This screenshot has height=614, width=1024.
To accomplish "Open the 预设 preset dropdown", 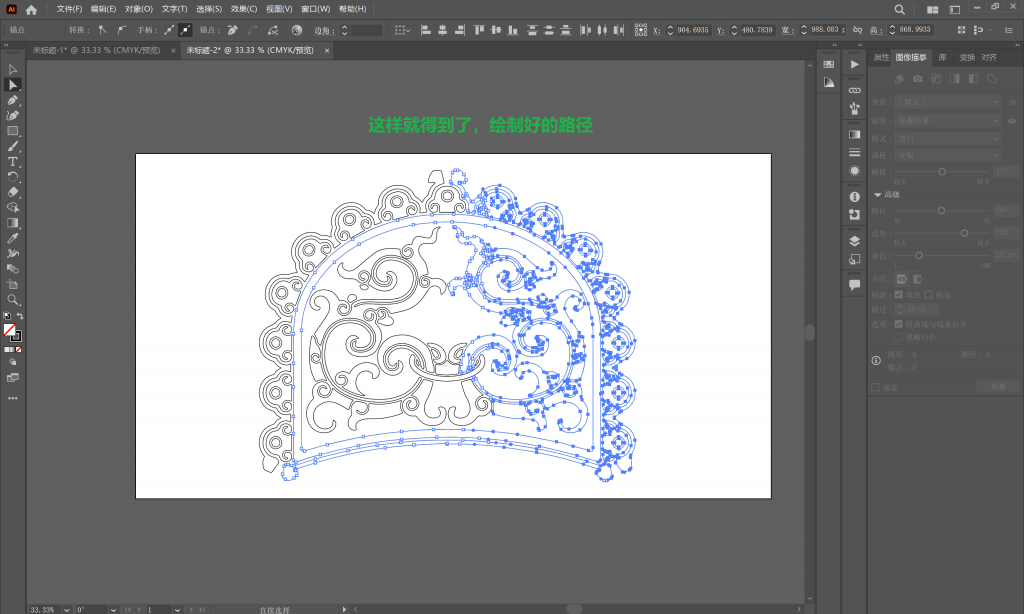I will [948, 102].
